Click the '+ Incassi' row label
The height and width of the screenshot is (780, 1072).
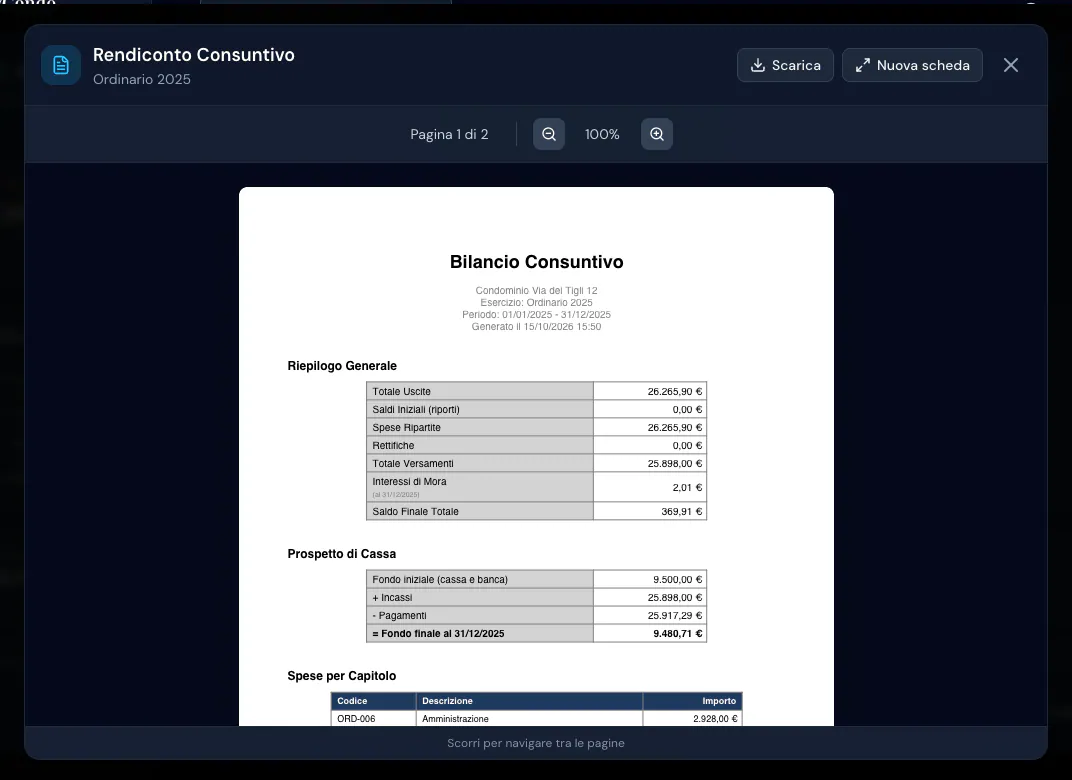pos(392,597)
